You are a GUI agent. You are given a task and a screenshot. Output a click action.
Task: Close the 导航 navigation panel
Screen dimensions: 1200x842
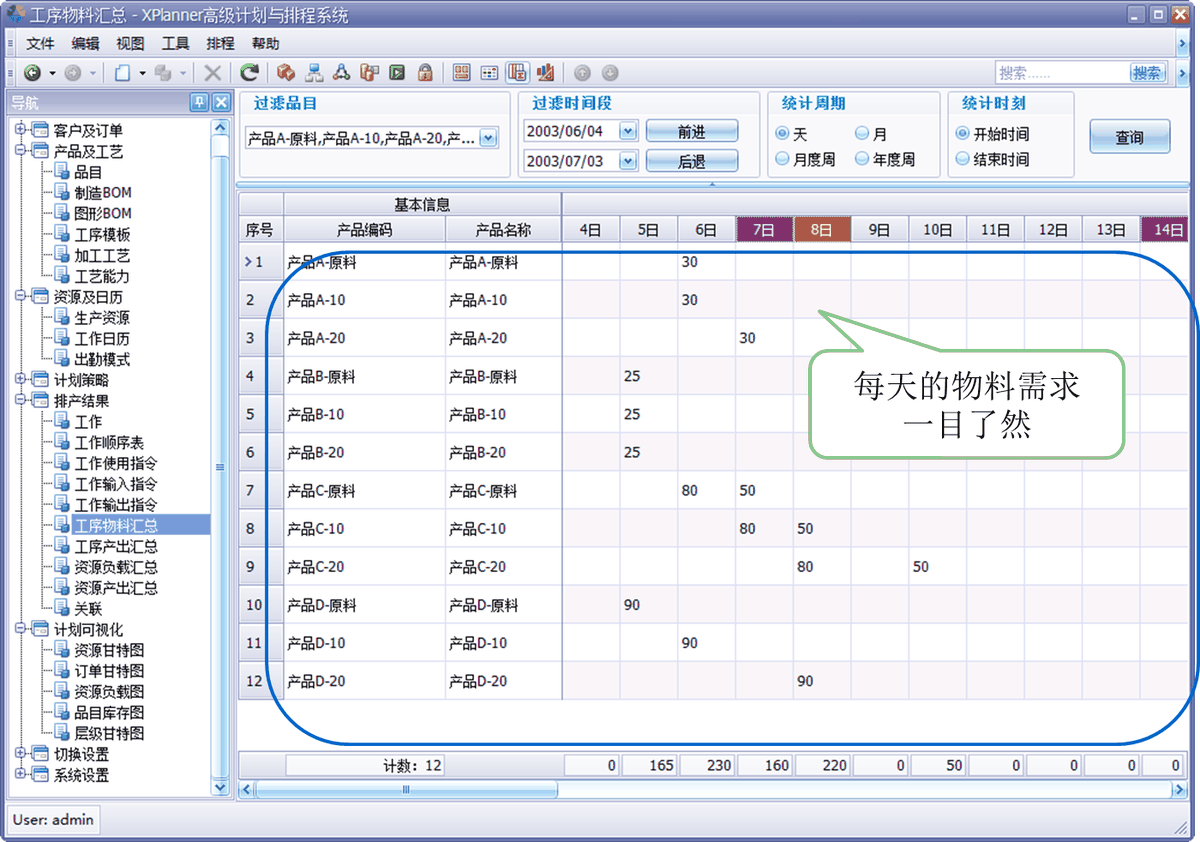(x=221, y=102)
